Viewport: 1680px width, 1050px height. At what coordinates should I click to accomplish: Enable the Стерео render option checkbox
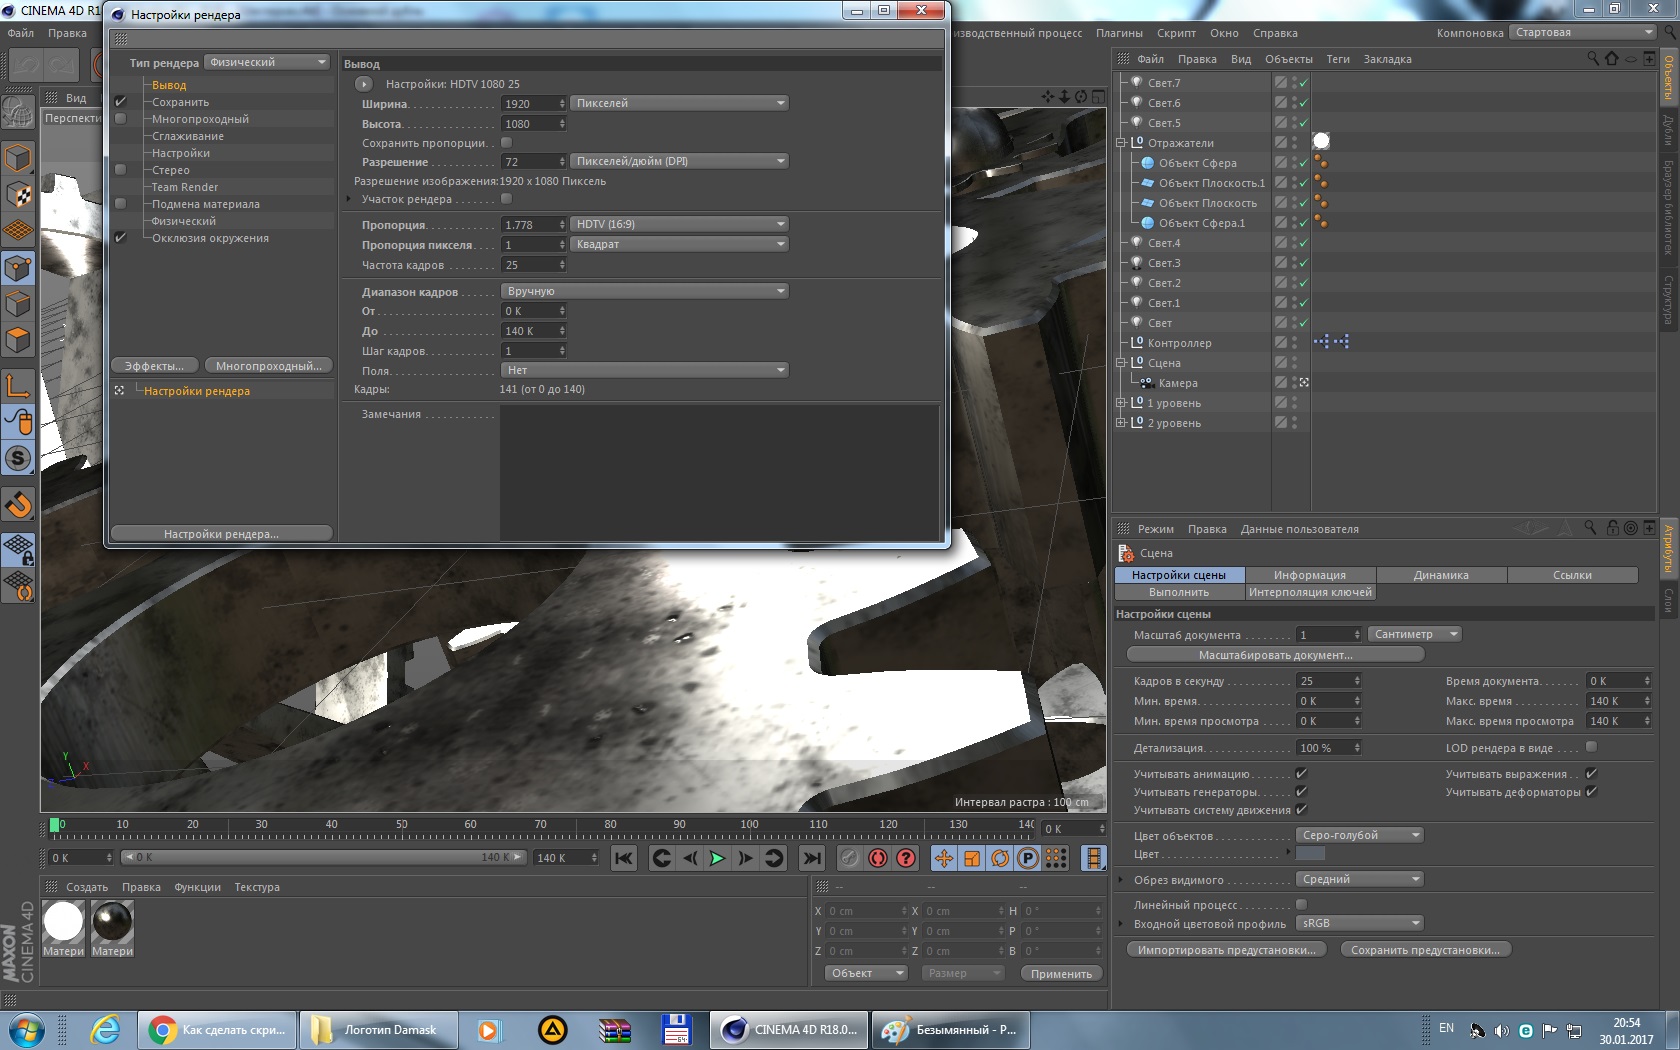(121, 170)
